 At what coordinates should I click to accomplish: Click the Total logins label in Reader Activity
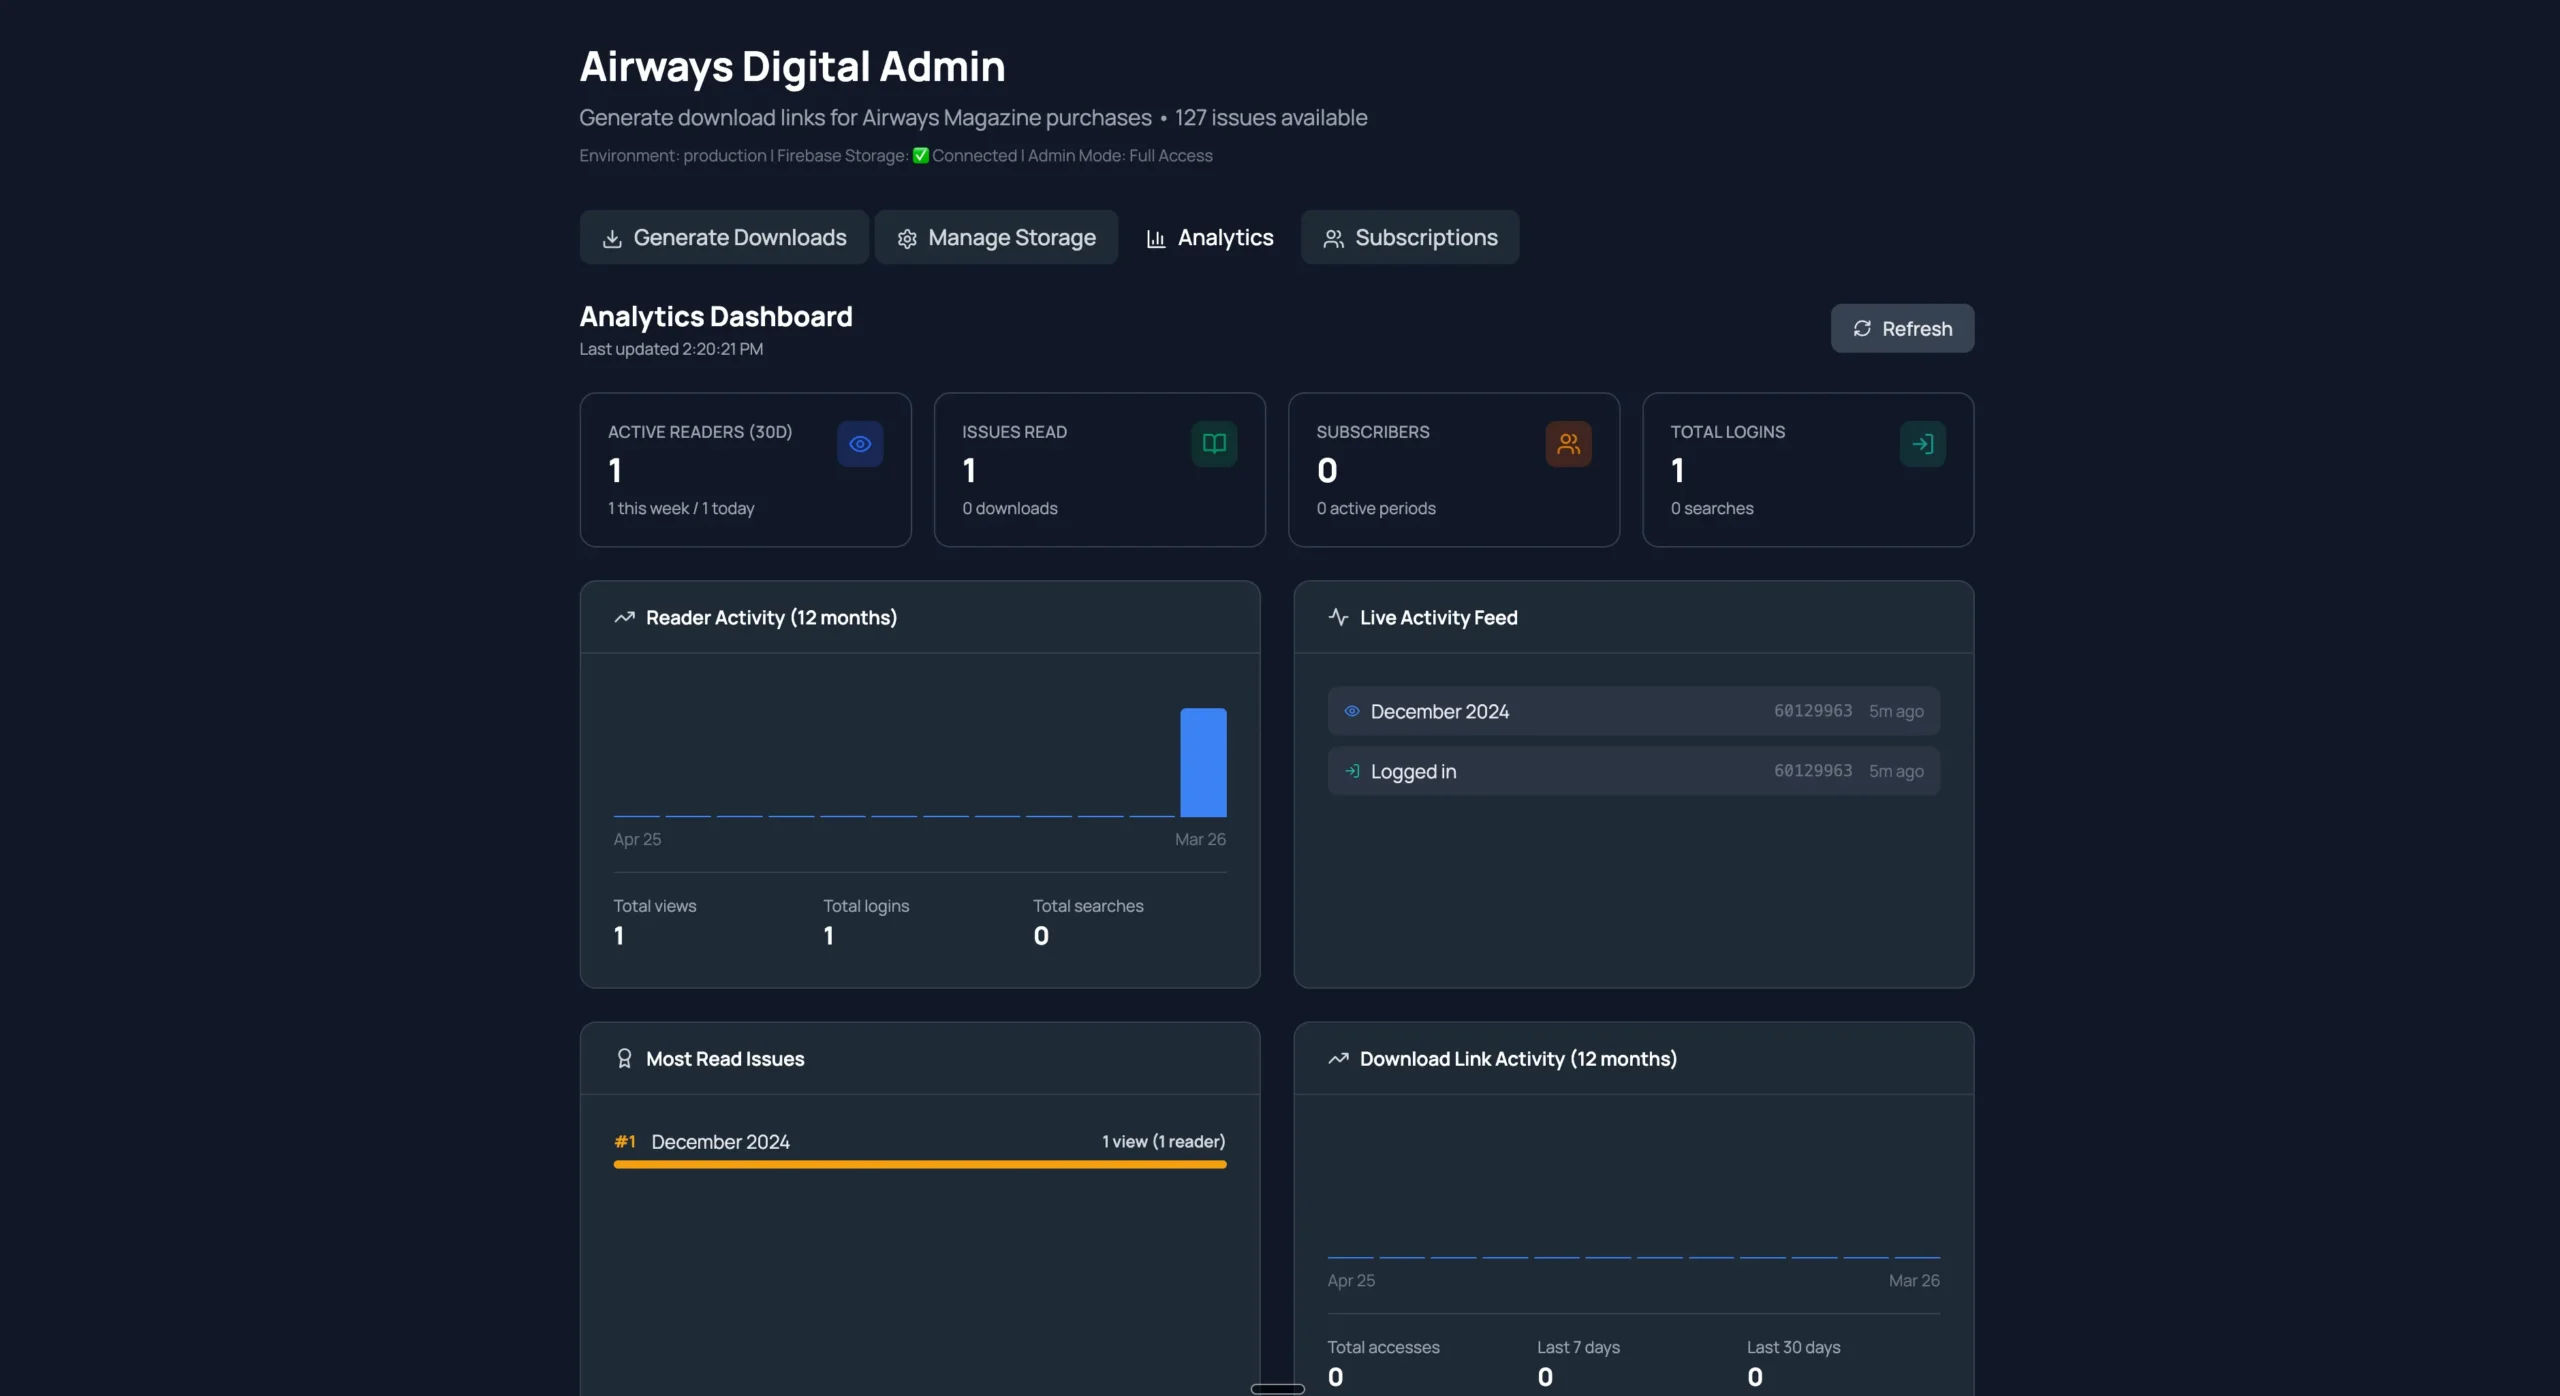tap(866, 906)
